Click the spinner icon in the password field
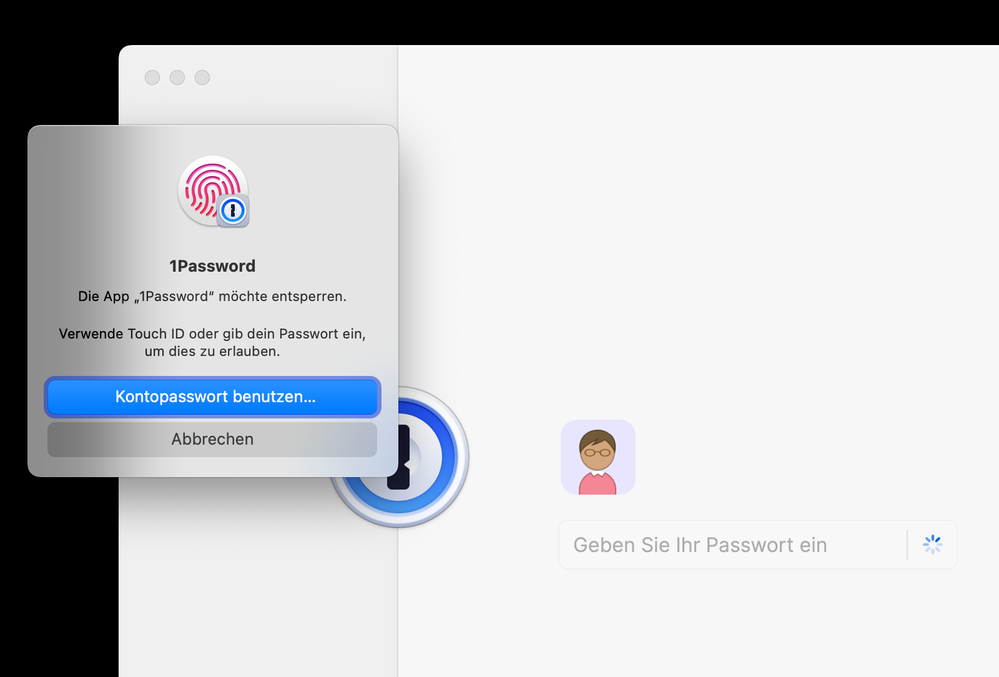This screenshot has width=999, height=677. [932, 545]
